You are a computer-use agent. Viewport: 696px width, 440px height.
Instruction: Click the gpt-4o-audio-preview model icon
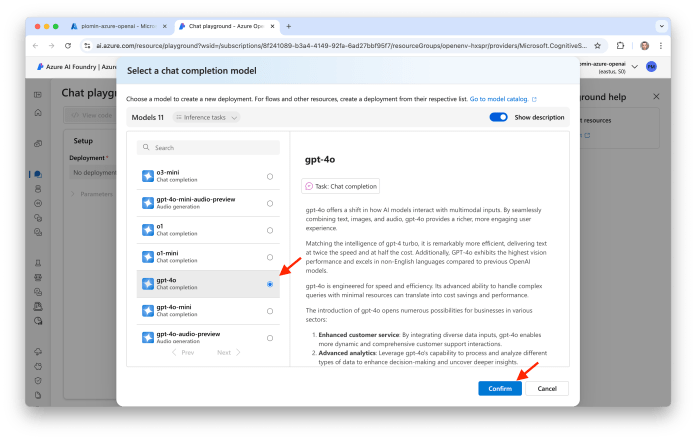[148, 338]
